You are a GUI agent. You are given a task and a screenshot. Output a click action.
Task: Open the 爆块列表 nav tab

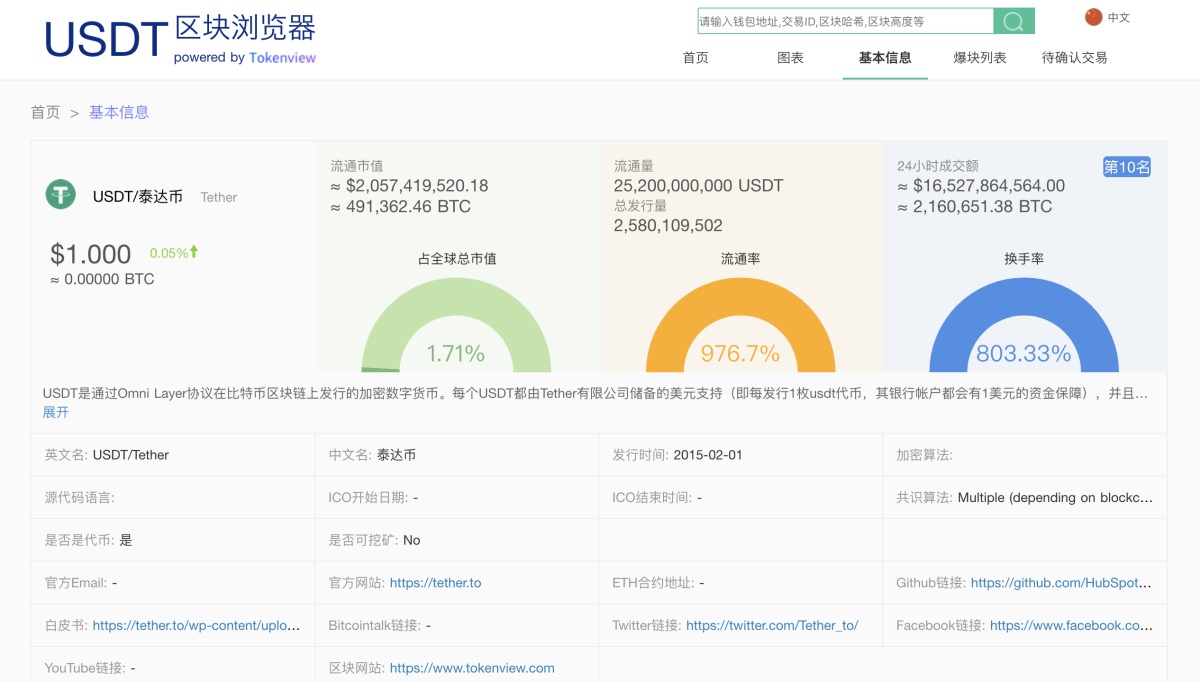[x=980, y=58]
